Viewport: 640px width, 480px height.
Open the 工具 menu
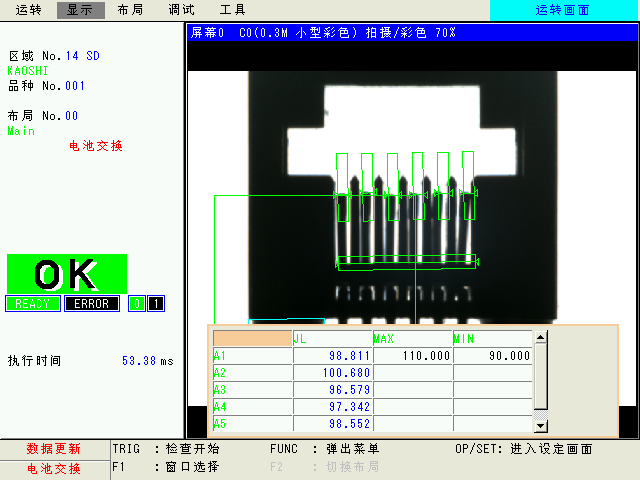tap(232, 10)
